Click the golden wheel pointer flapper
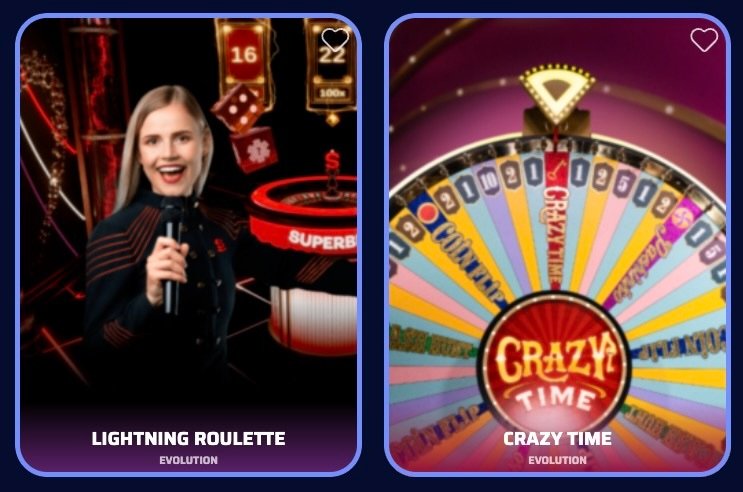Image resolution: width=743 pixels, height=492 pixels. click(557, 95)
